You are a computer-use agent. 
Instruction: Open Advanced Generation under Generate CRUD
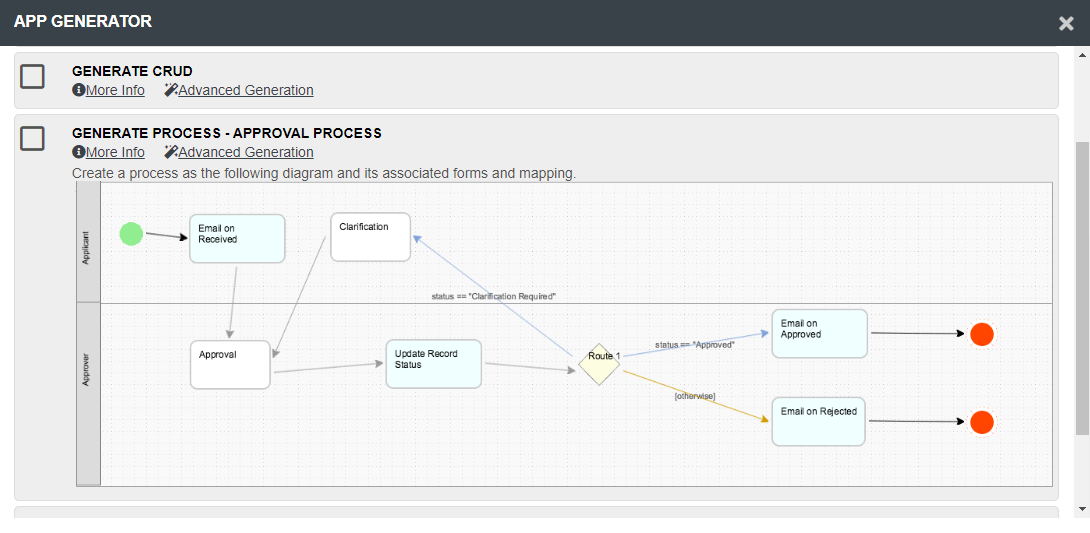(x=239, y=90)
